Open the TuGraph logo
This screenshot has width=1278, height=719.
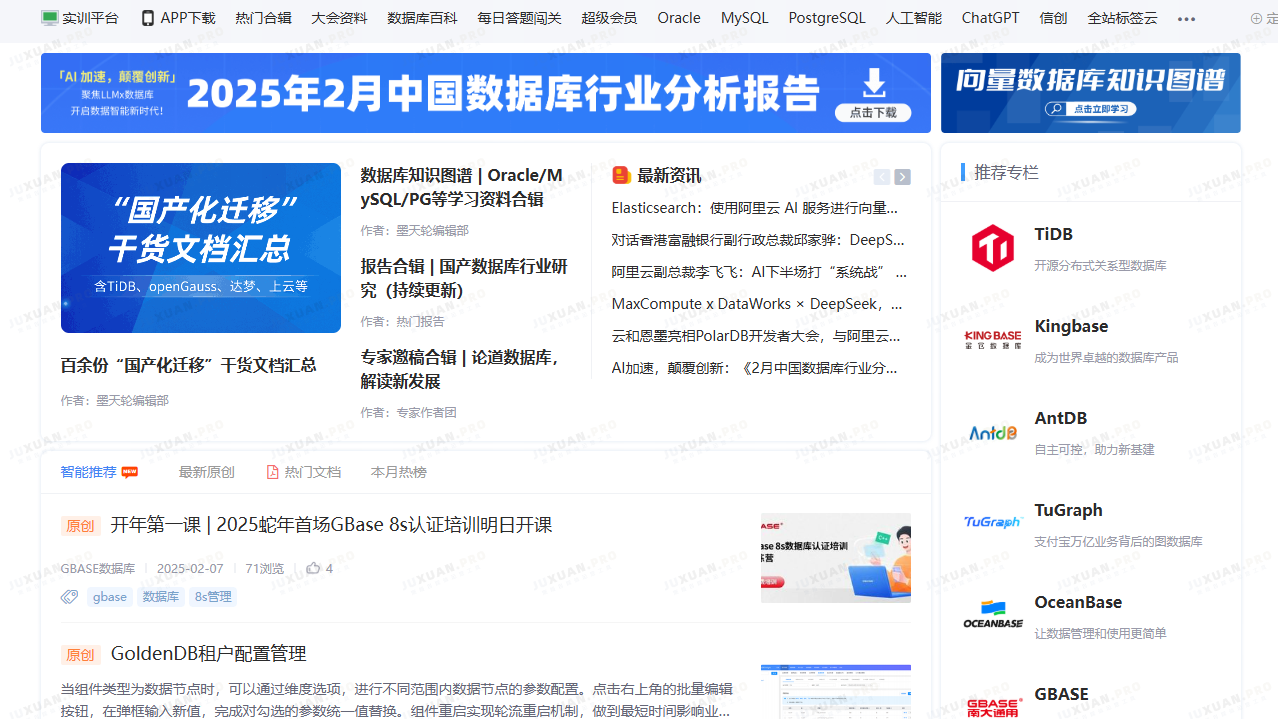pos(993,522)
